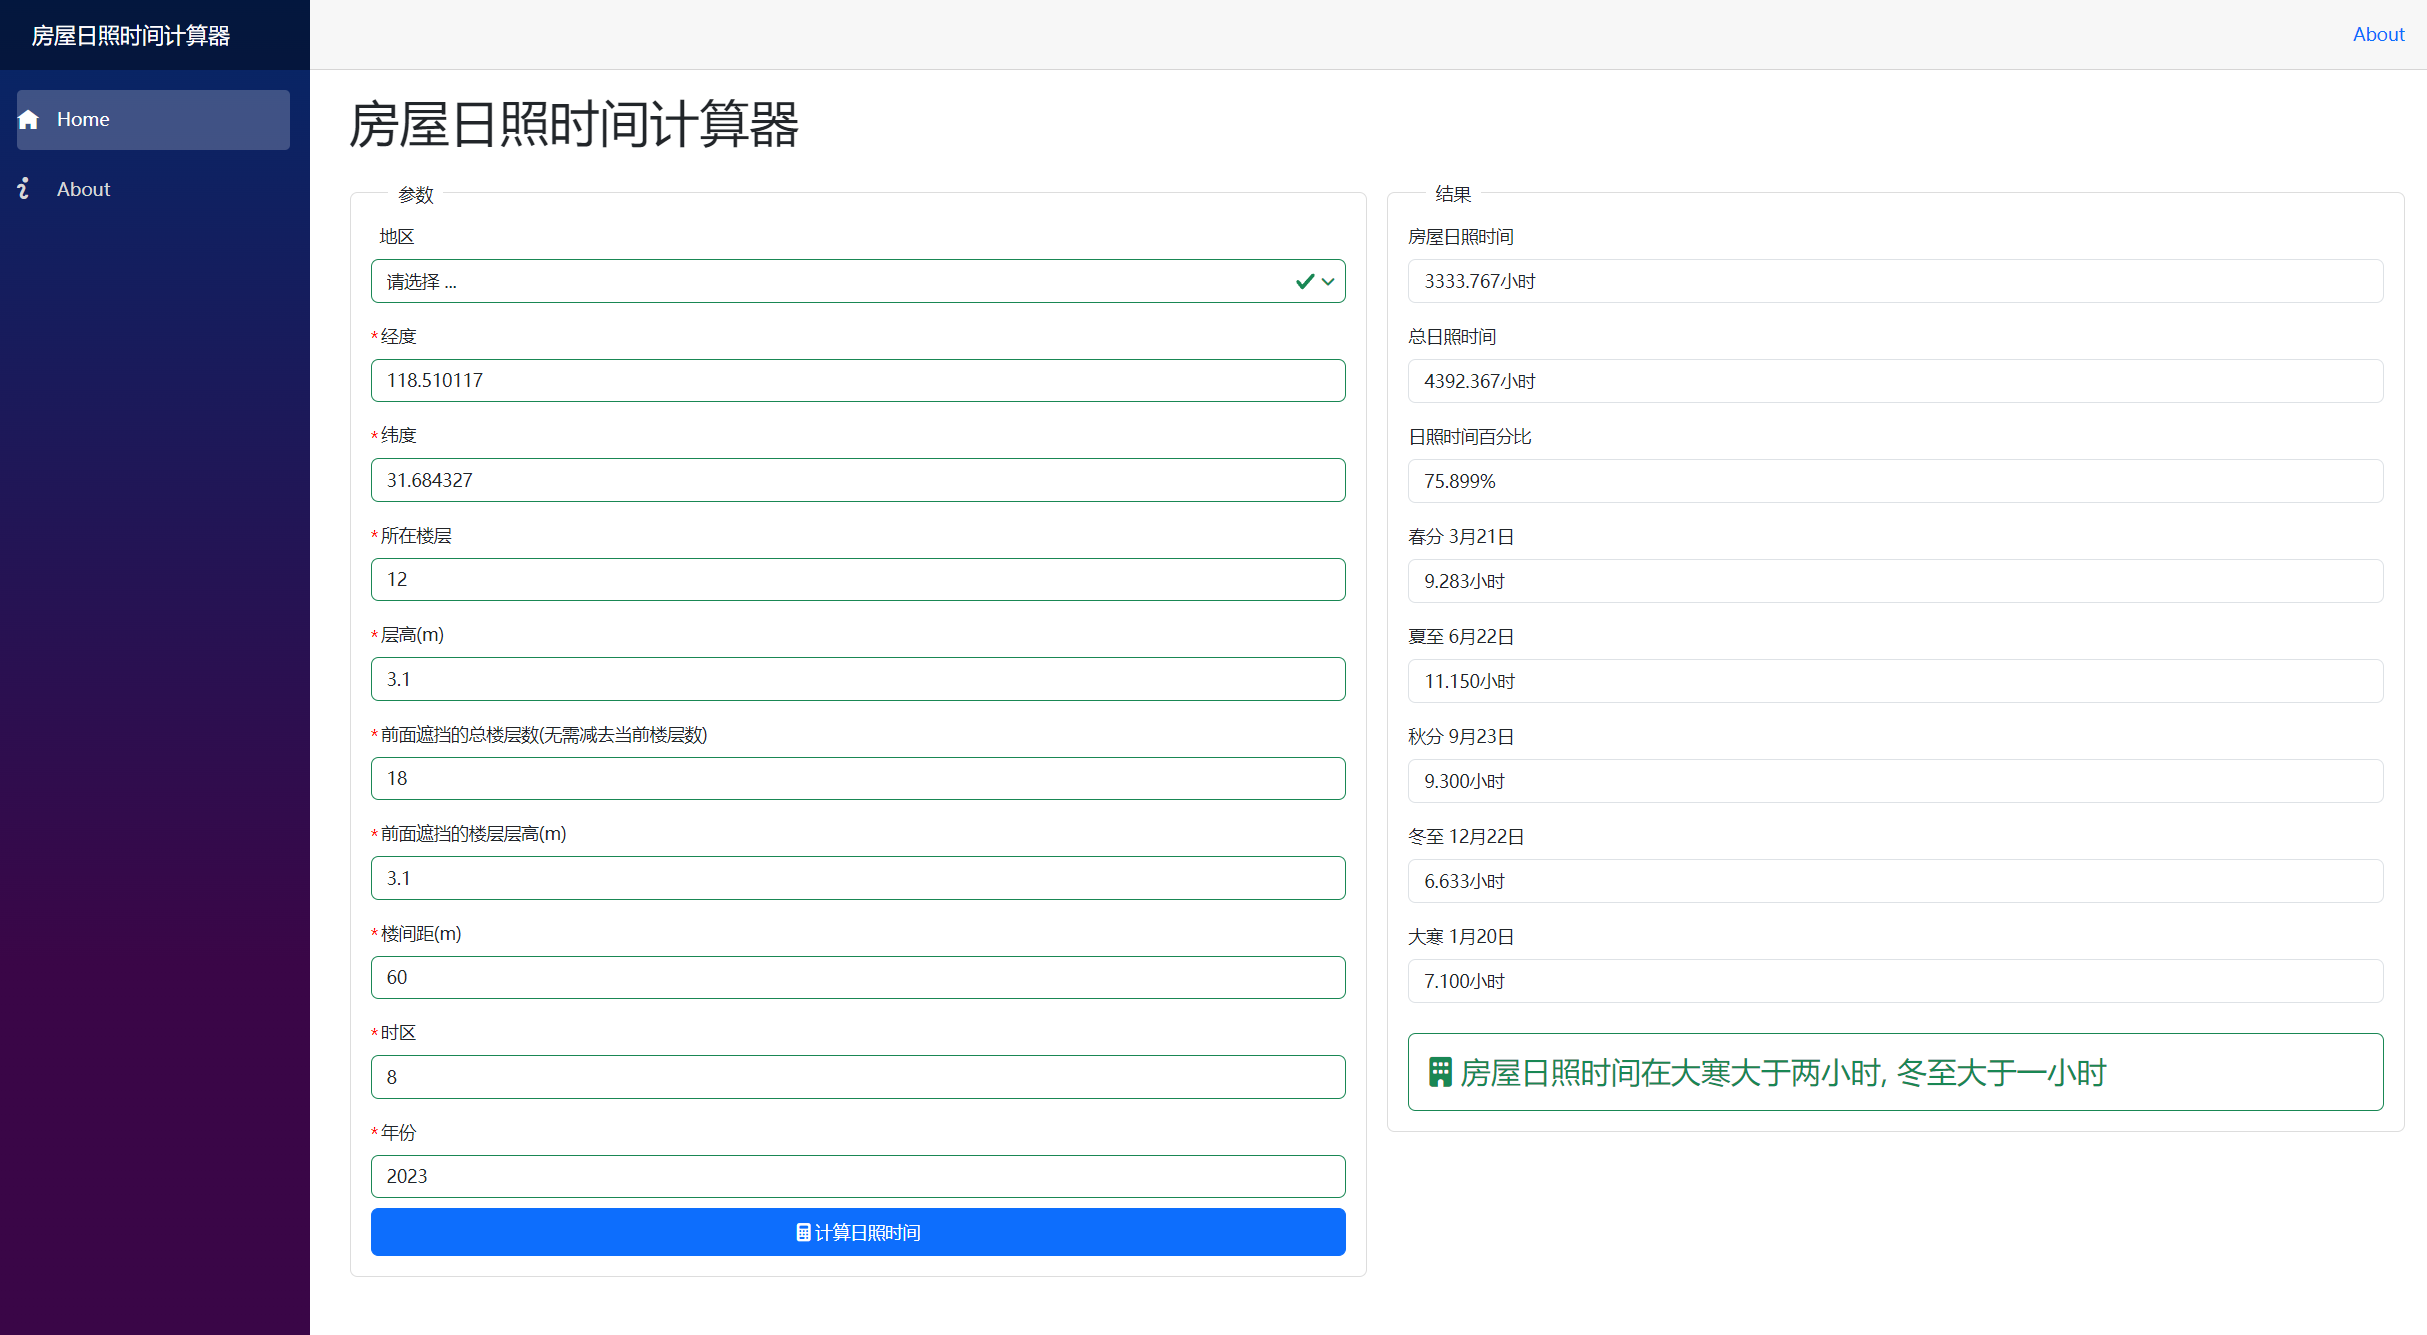Expand the 地区 dropdown chevron
2427x1335 pixels.
(x=1328, y=282)
